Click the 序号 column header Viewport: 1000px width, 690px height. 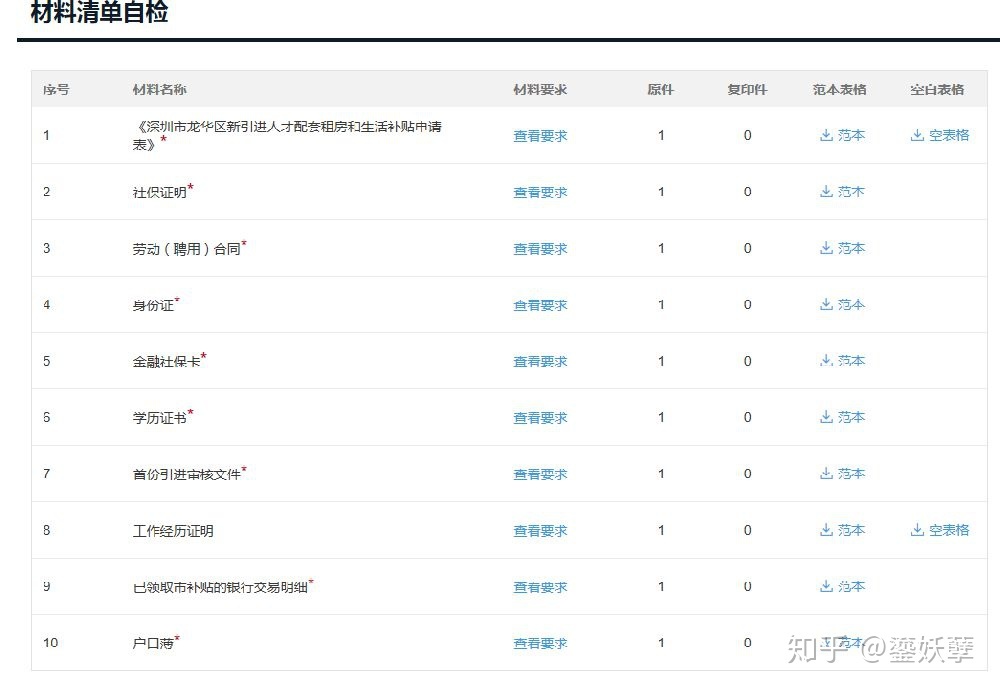pos(56,90)
